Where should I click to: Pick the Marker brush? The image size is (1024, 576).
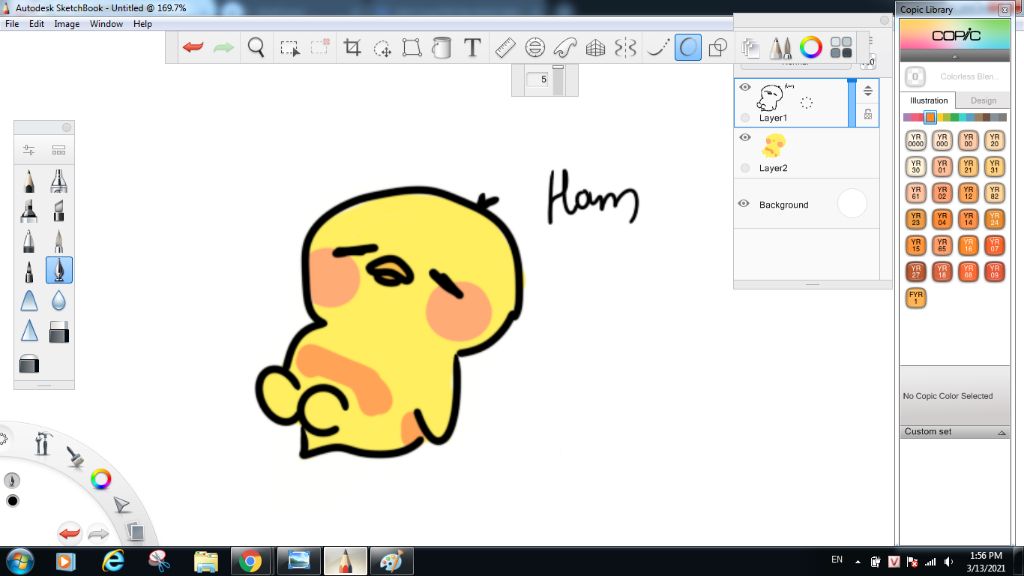[29, 211]
